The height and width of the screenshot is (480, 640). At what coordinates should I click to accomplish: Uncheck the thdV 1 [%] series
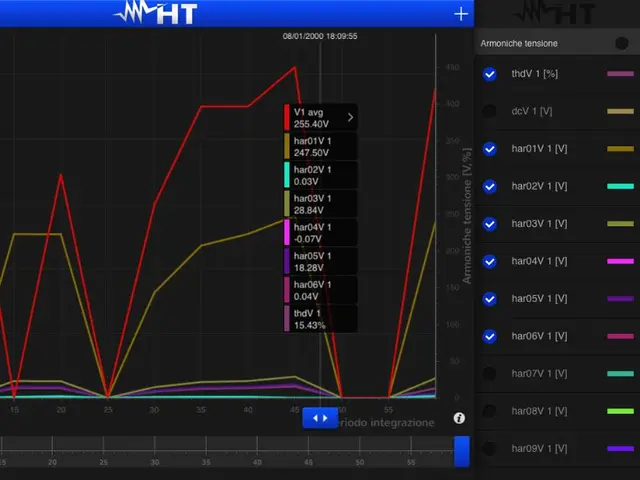[x=489, y=74]
